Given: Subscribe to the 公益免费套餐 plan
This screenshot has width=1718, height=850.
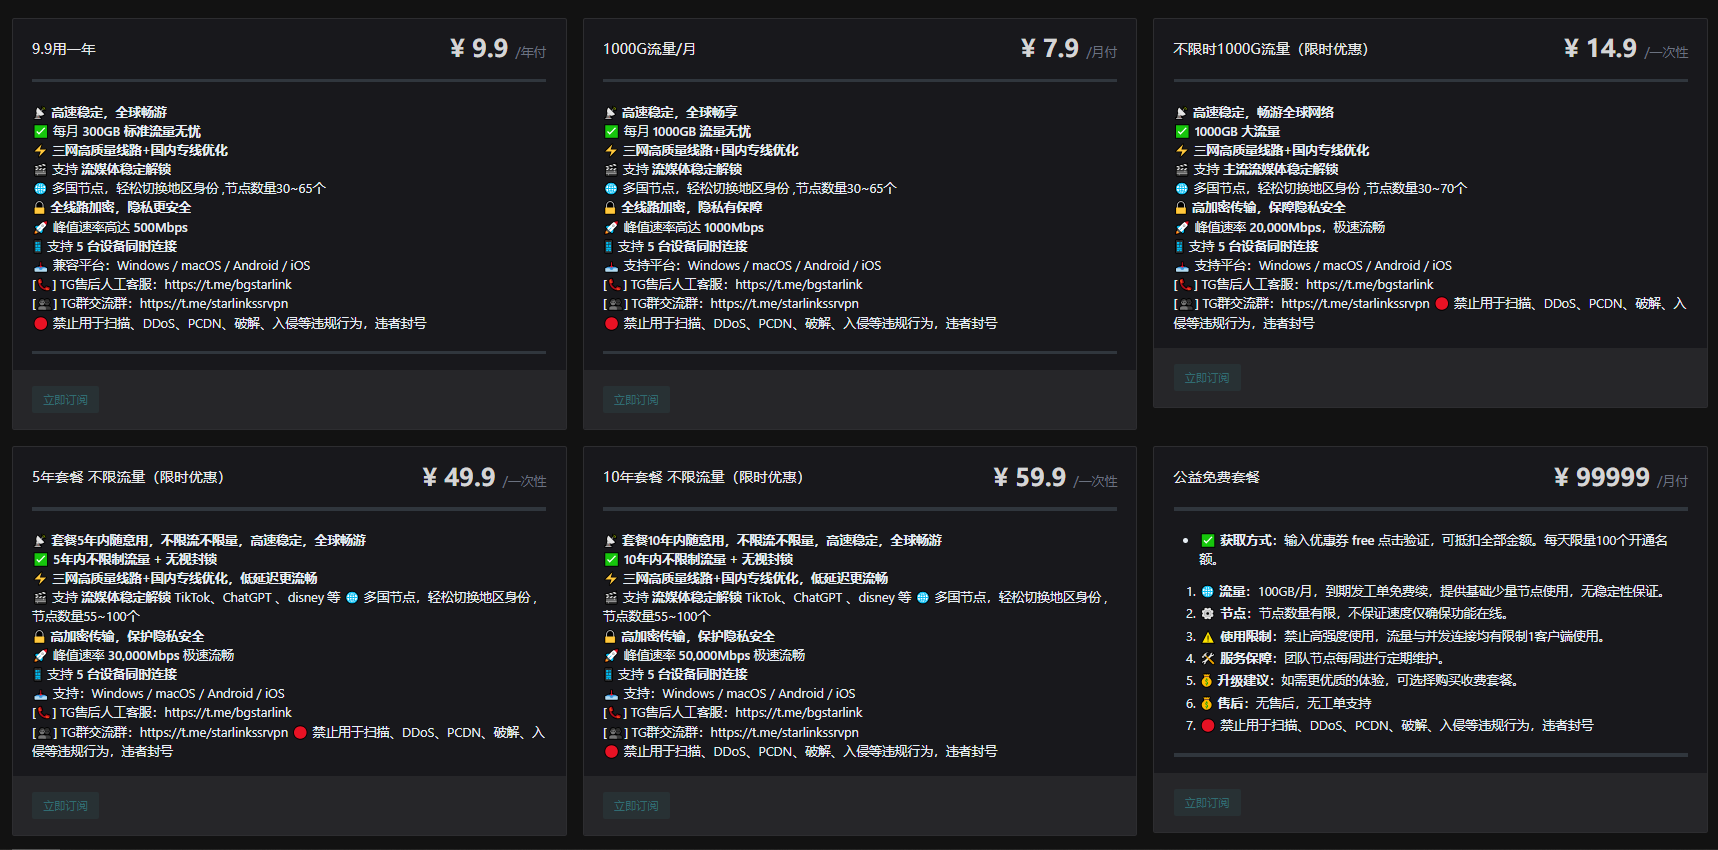Looking at the screenshot, I should (1206, 803).
